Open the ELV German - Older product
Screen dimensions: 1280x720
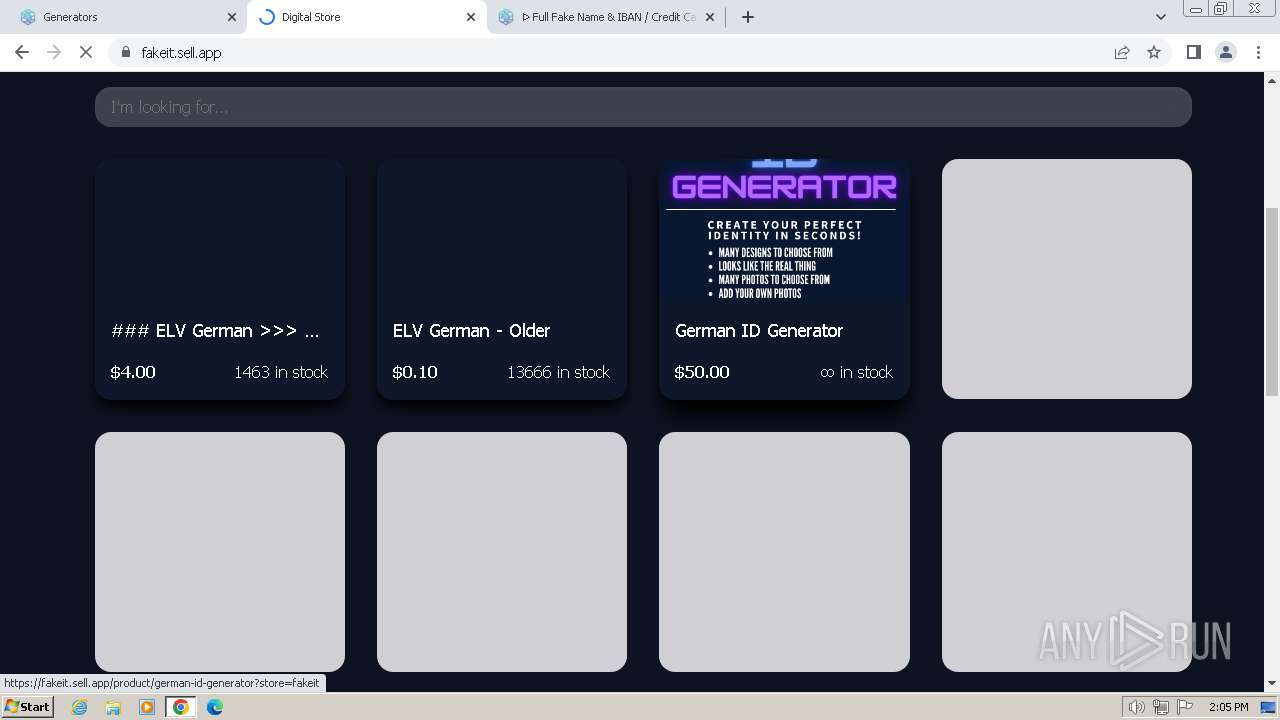tap(502, 279)
